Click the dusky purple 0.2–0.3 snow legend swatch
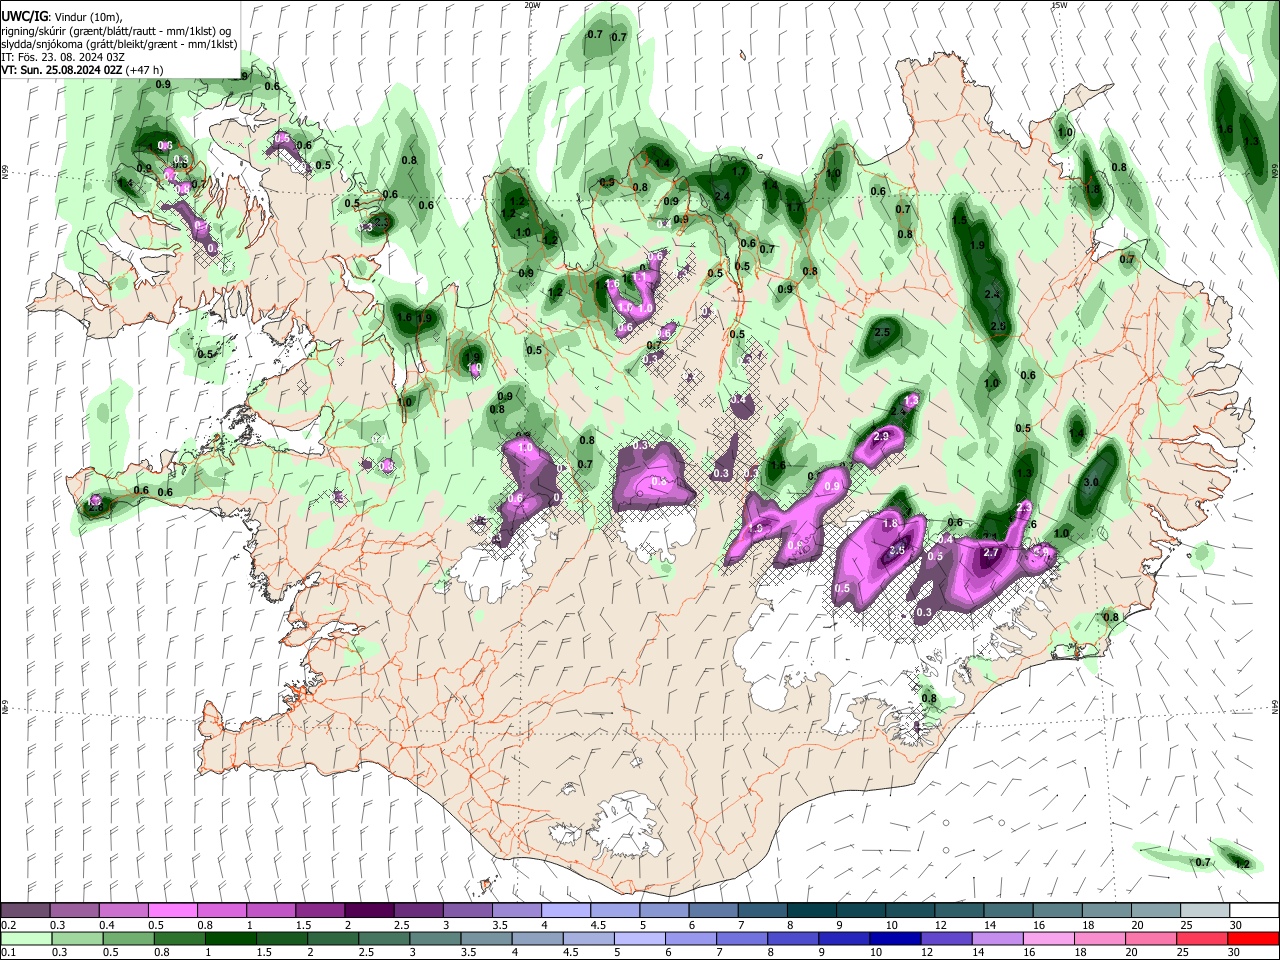The width and height of the screenshot is (1280, 960). pos(25,910)
